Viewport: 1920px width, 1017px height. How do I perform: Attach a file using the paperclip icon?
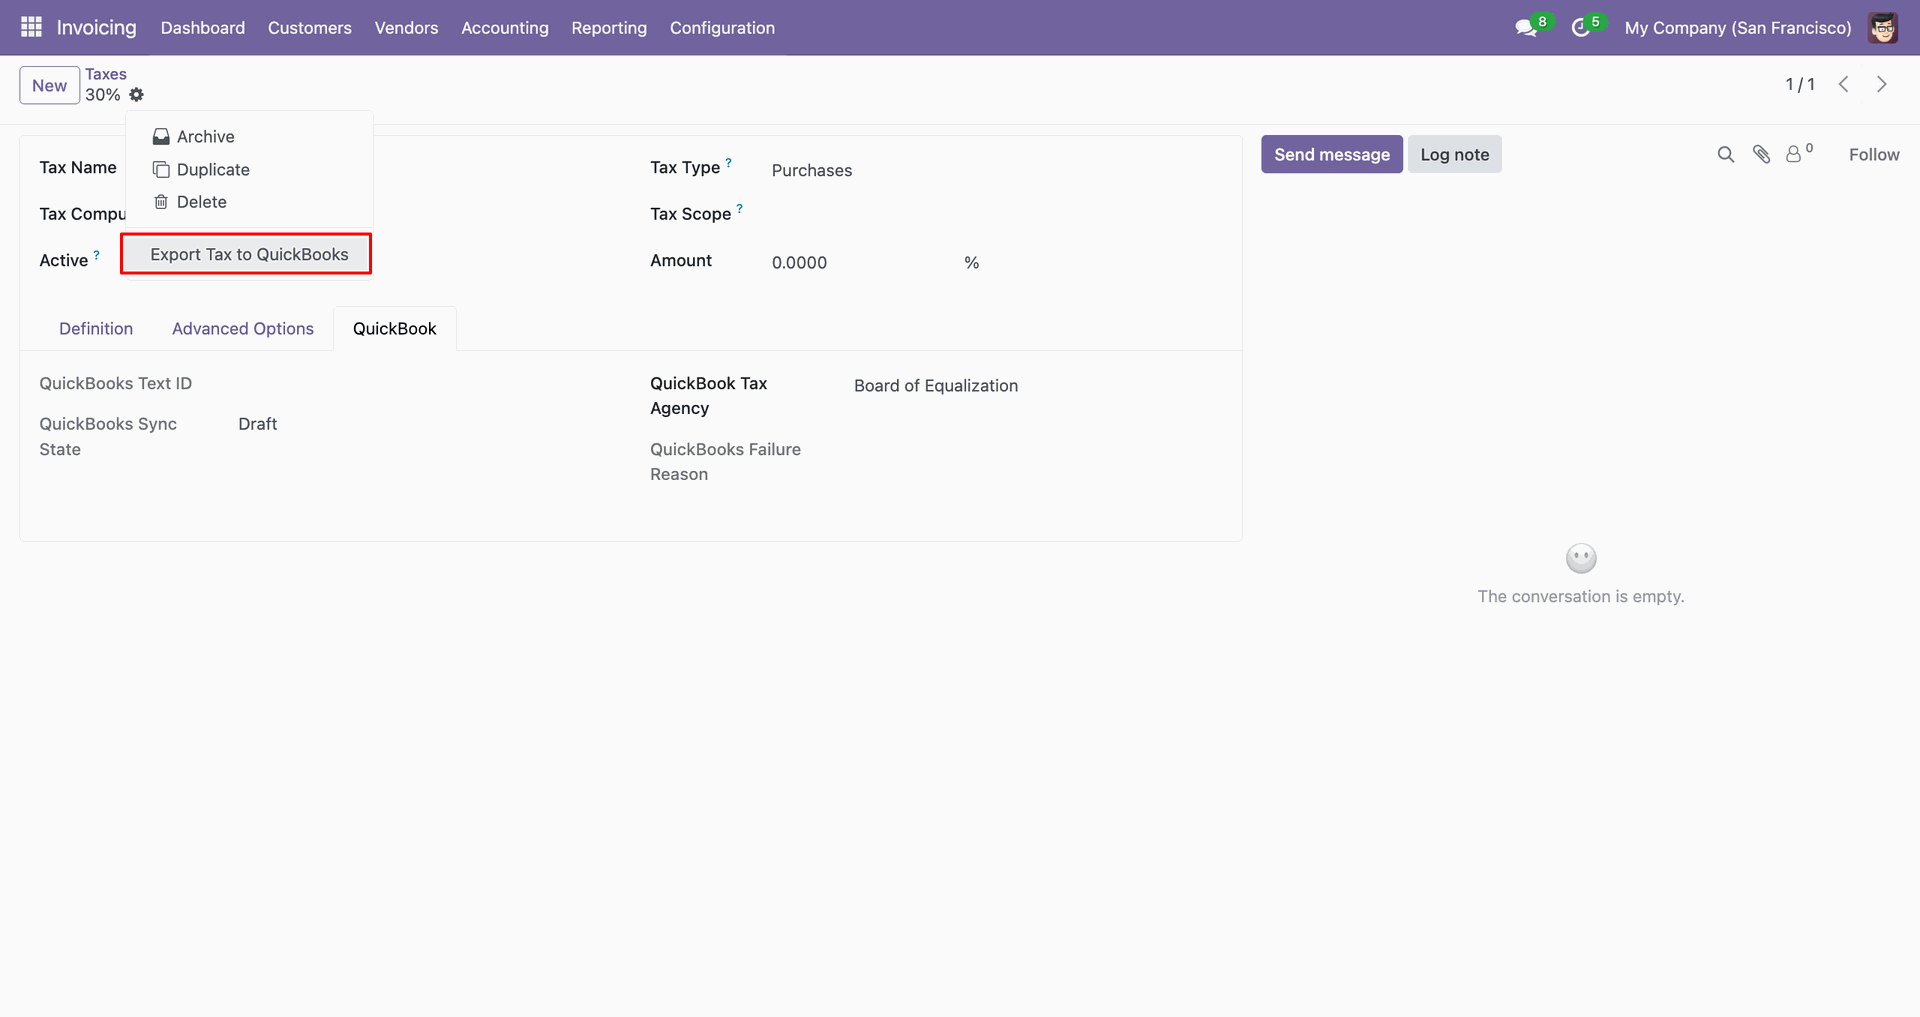tap(1762, 154)
